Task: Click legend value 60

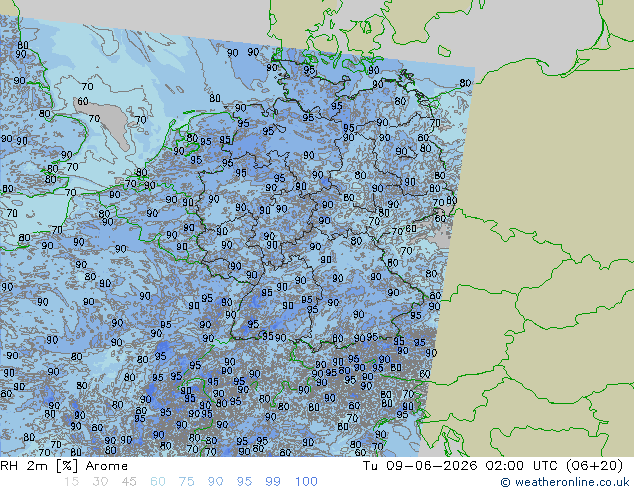Action: tap(158, 482)
